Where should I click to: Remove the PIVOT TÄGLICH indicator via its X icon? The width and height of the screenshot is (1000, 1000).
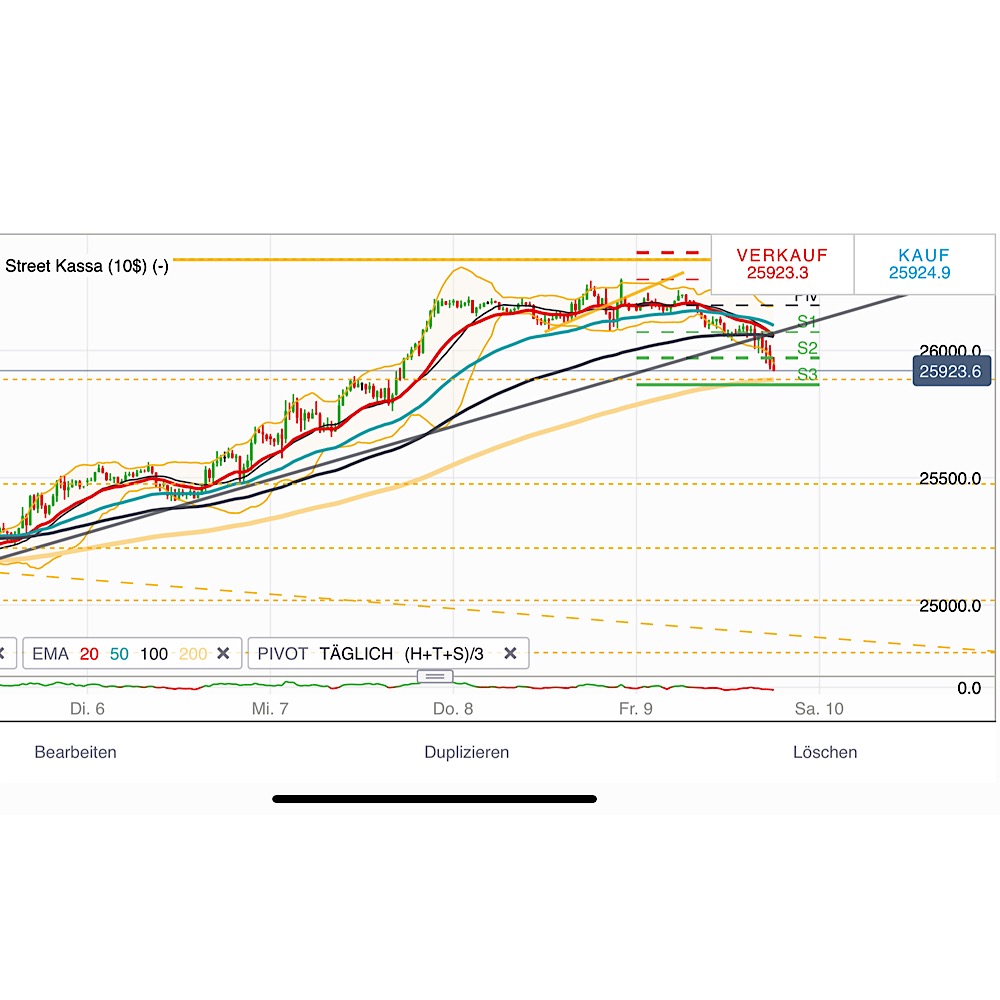click(511, 653)
